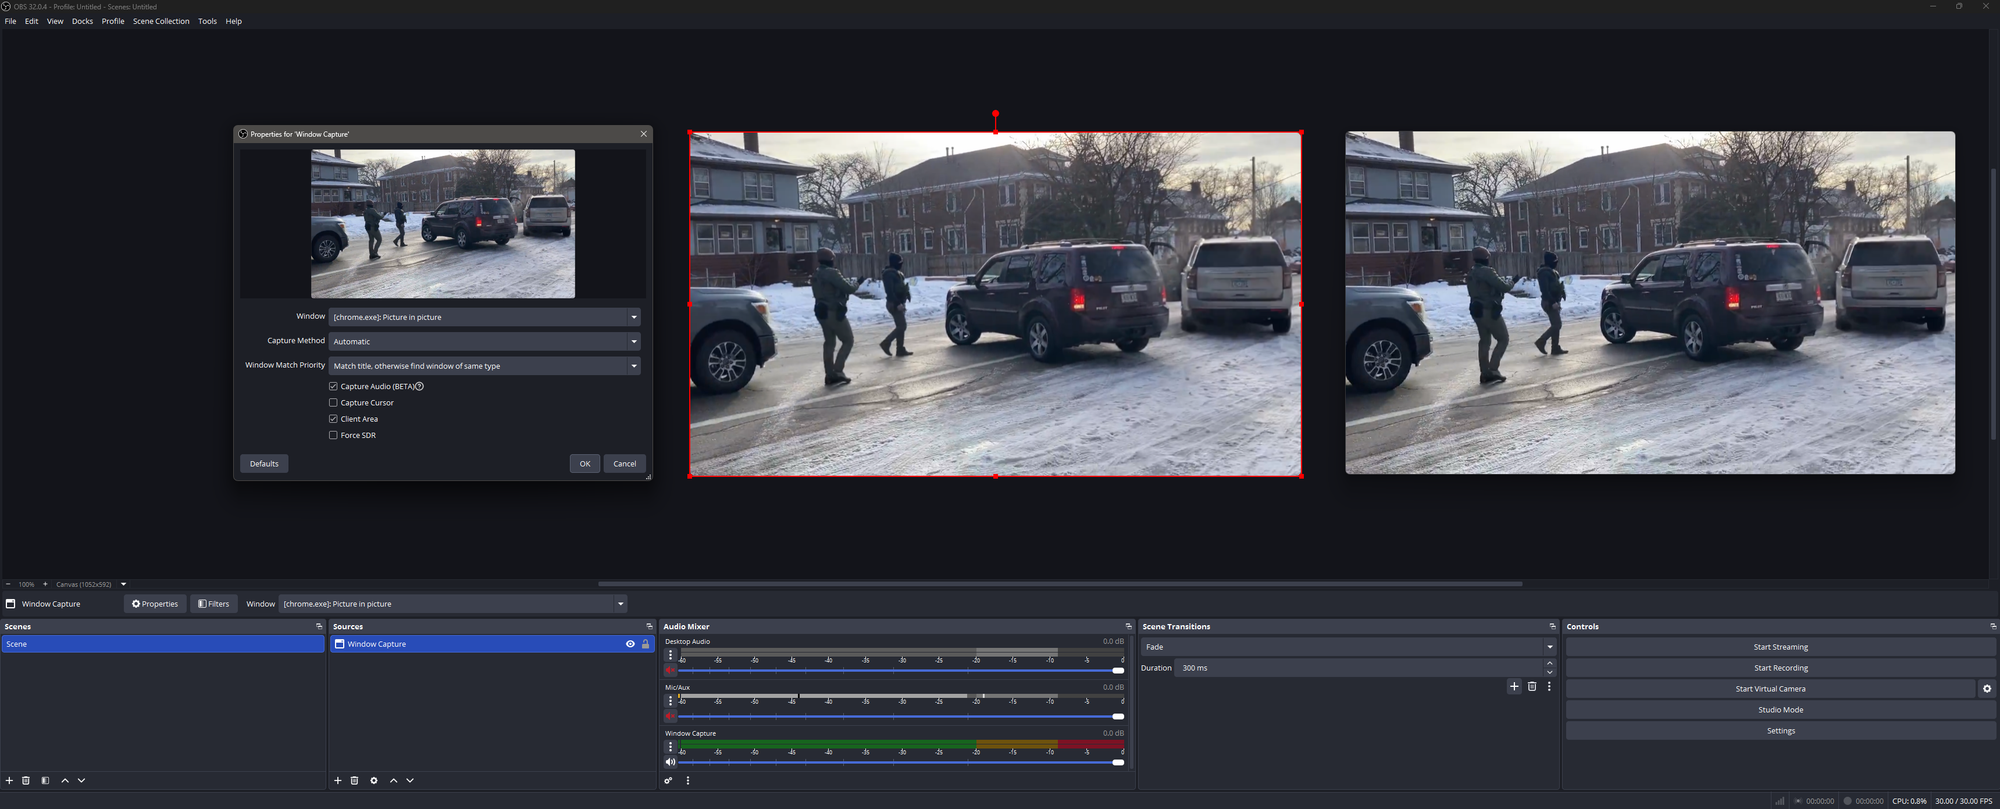The image size is (2000, 809).
Task: Open the Fade transition dropdown
Action: 1348,647
